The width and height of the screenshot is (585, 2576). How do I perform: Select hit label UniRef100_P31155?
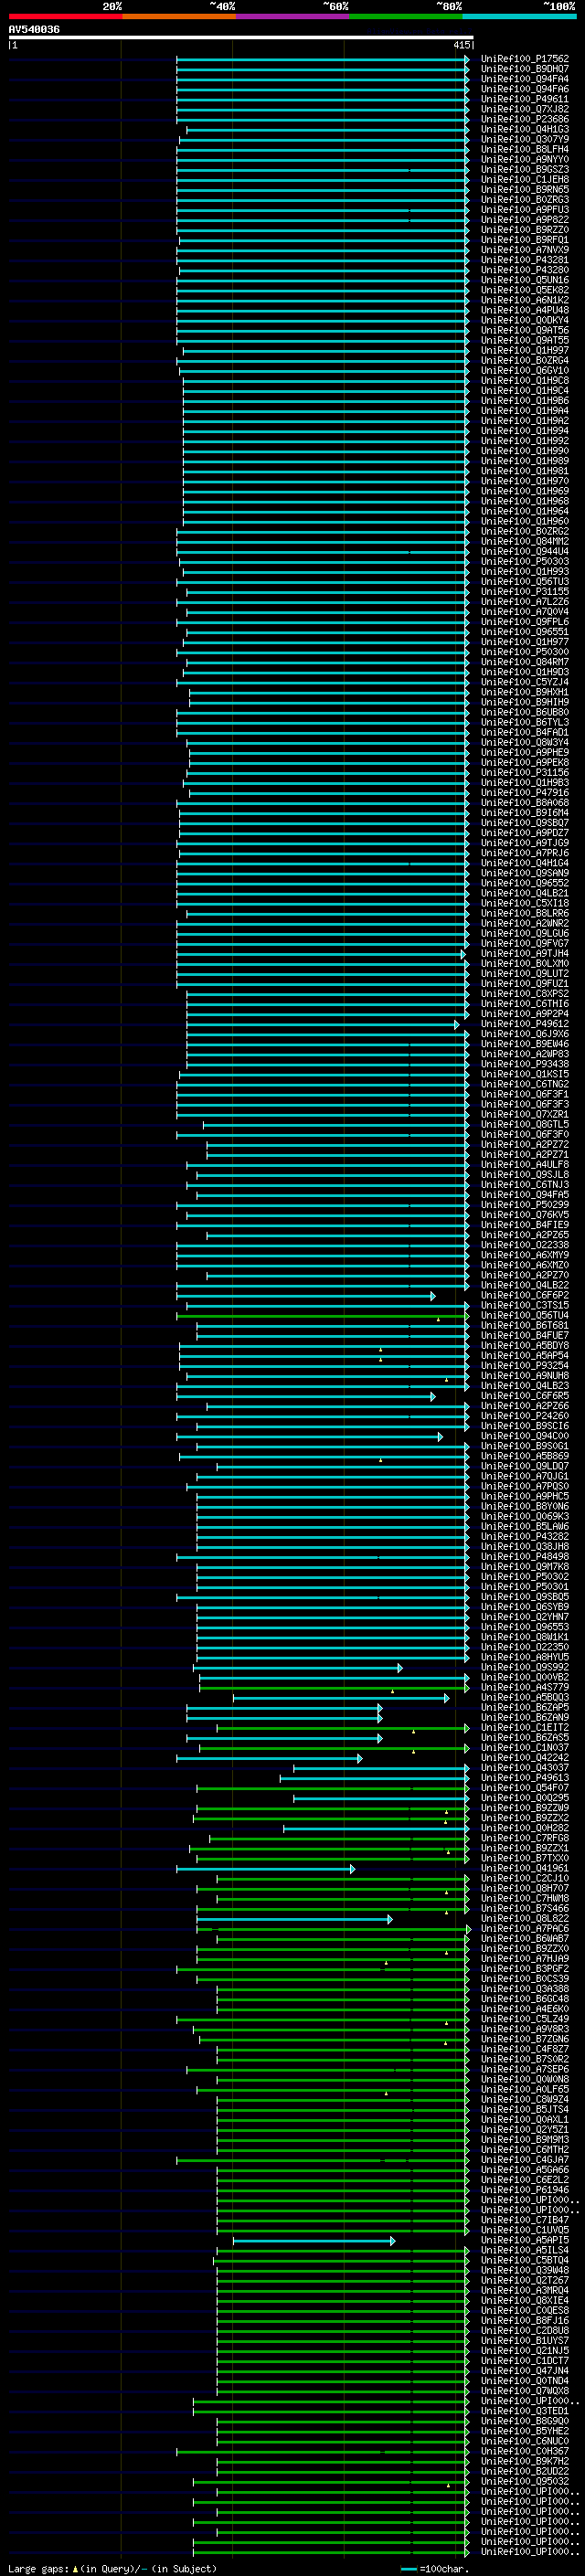click(x=524, y=591)
